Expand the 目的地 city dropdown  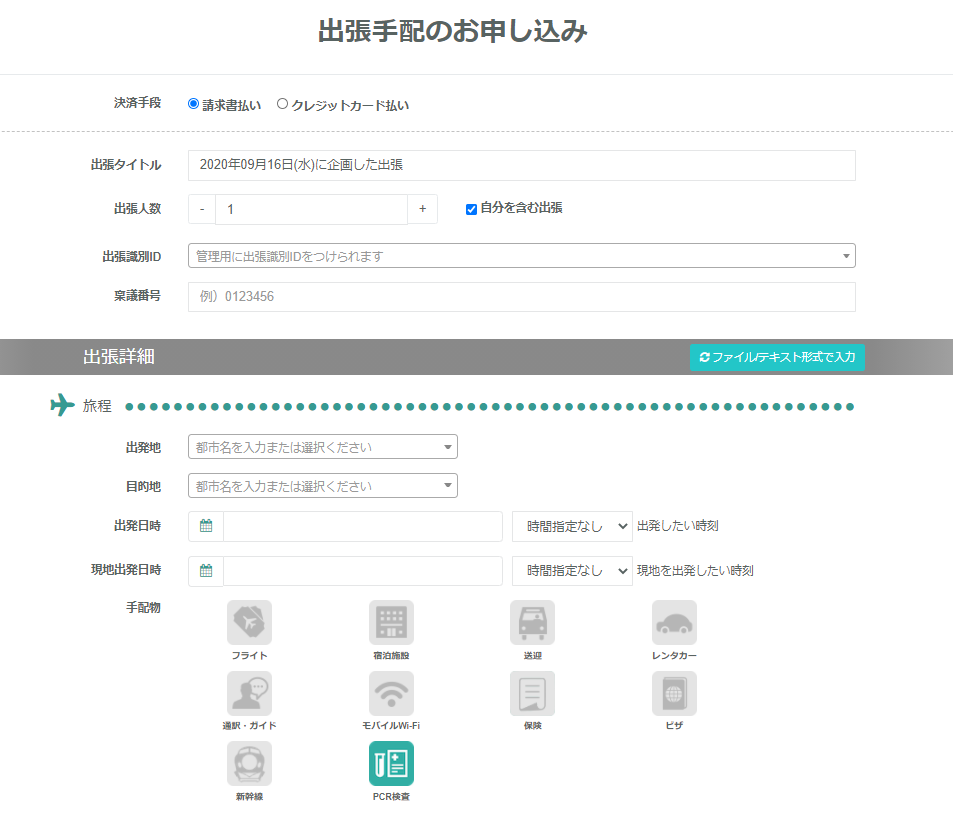click(x=322, y=486)
